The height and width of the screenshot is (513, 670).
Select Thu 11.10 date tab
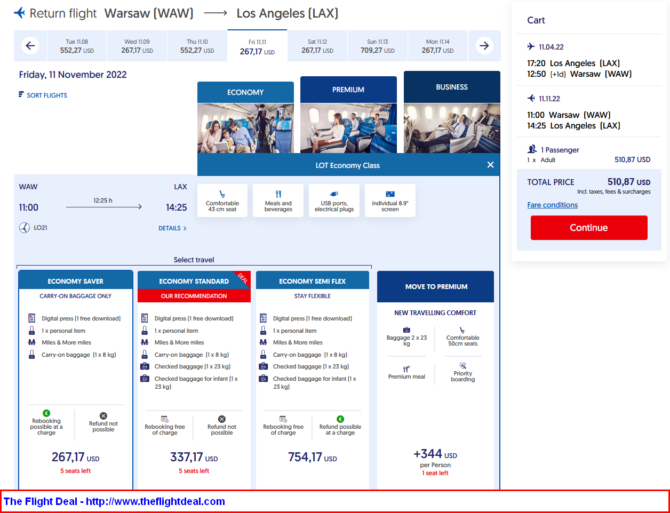(x=197, y=46)
